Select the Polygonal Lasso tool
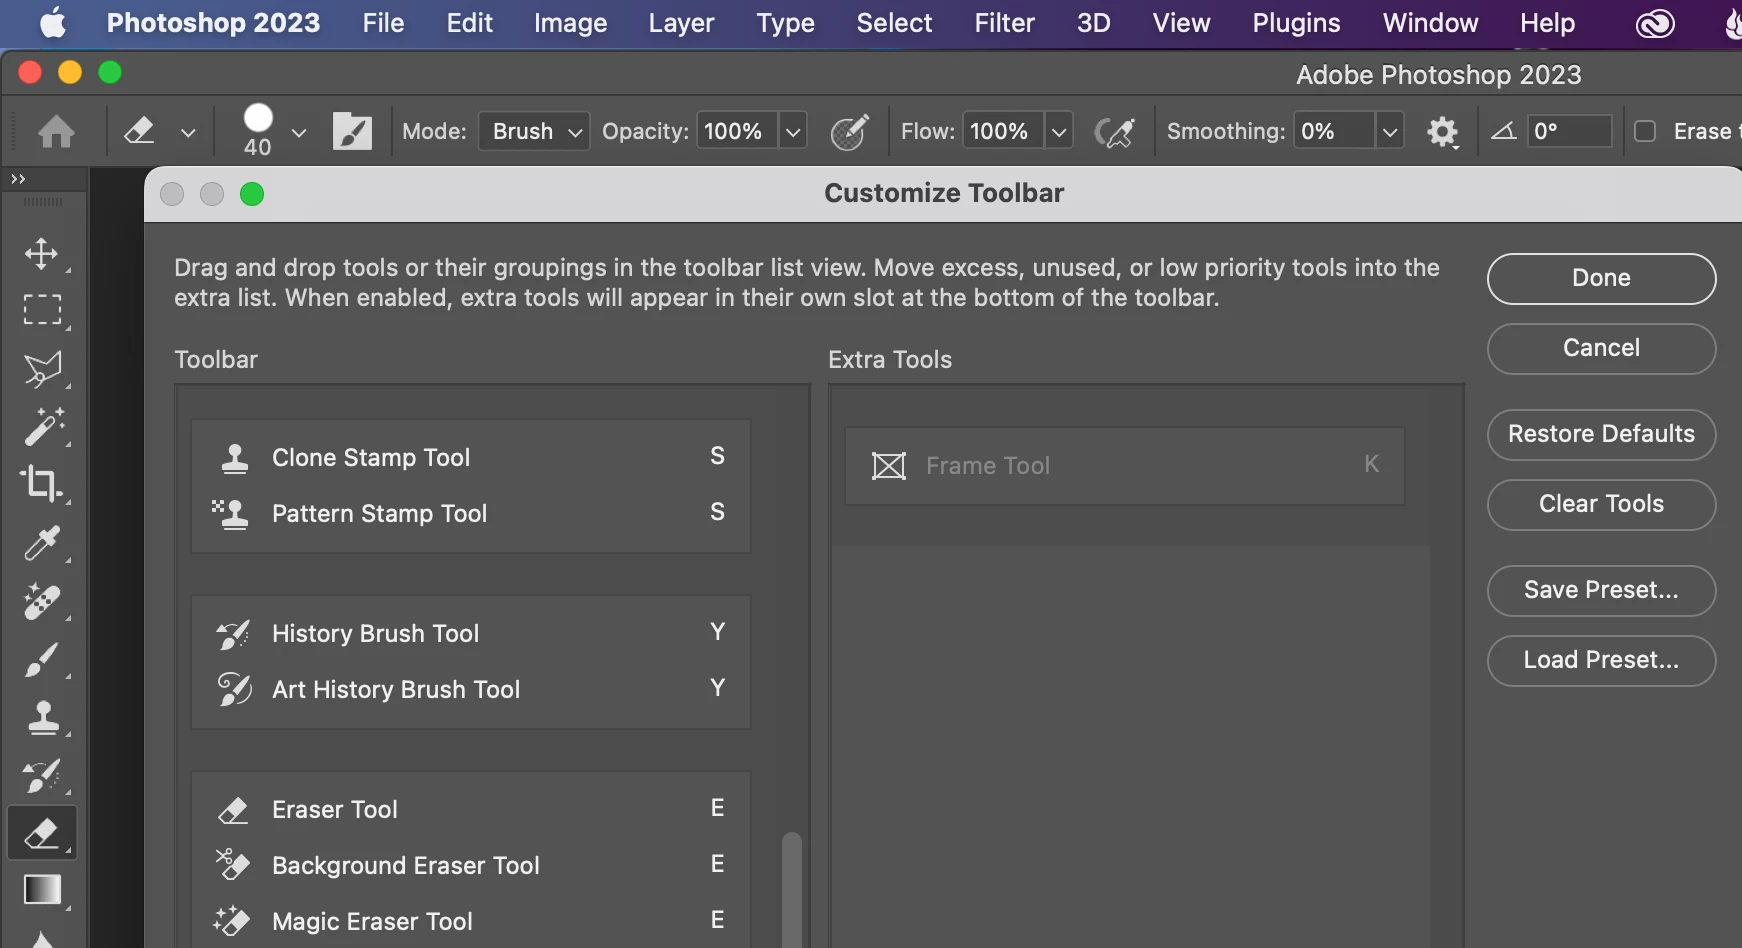1742x948 pixels. 42,369
